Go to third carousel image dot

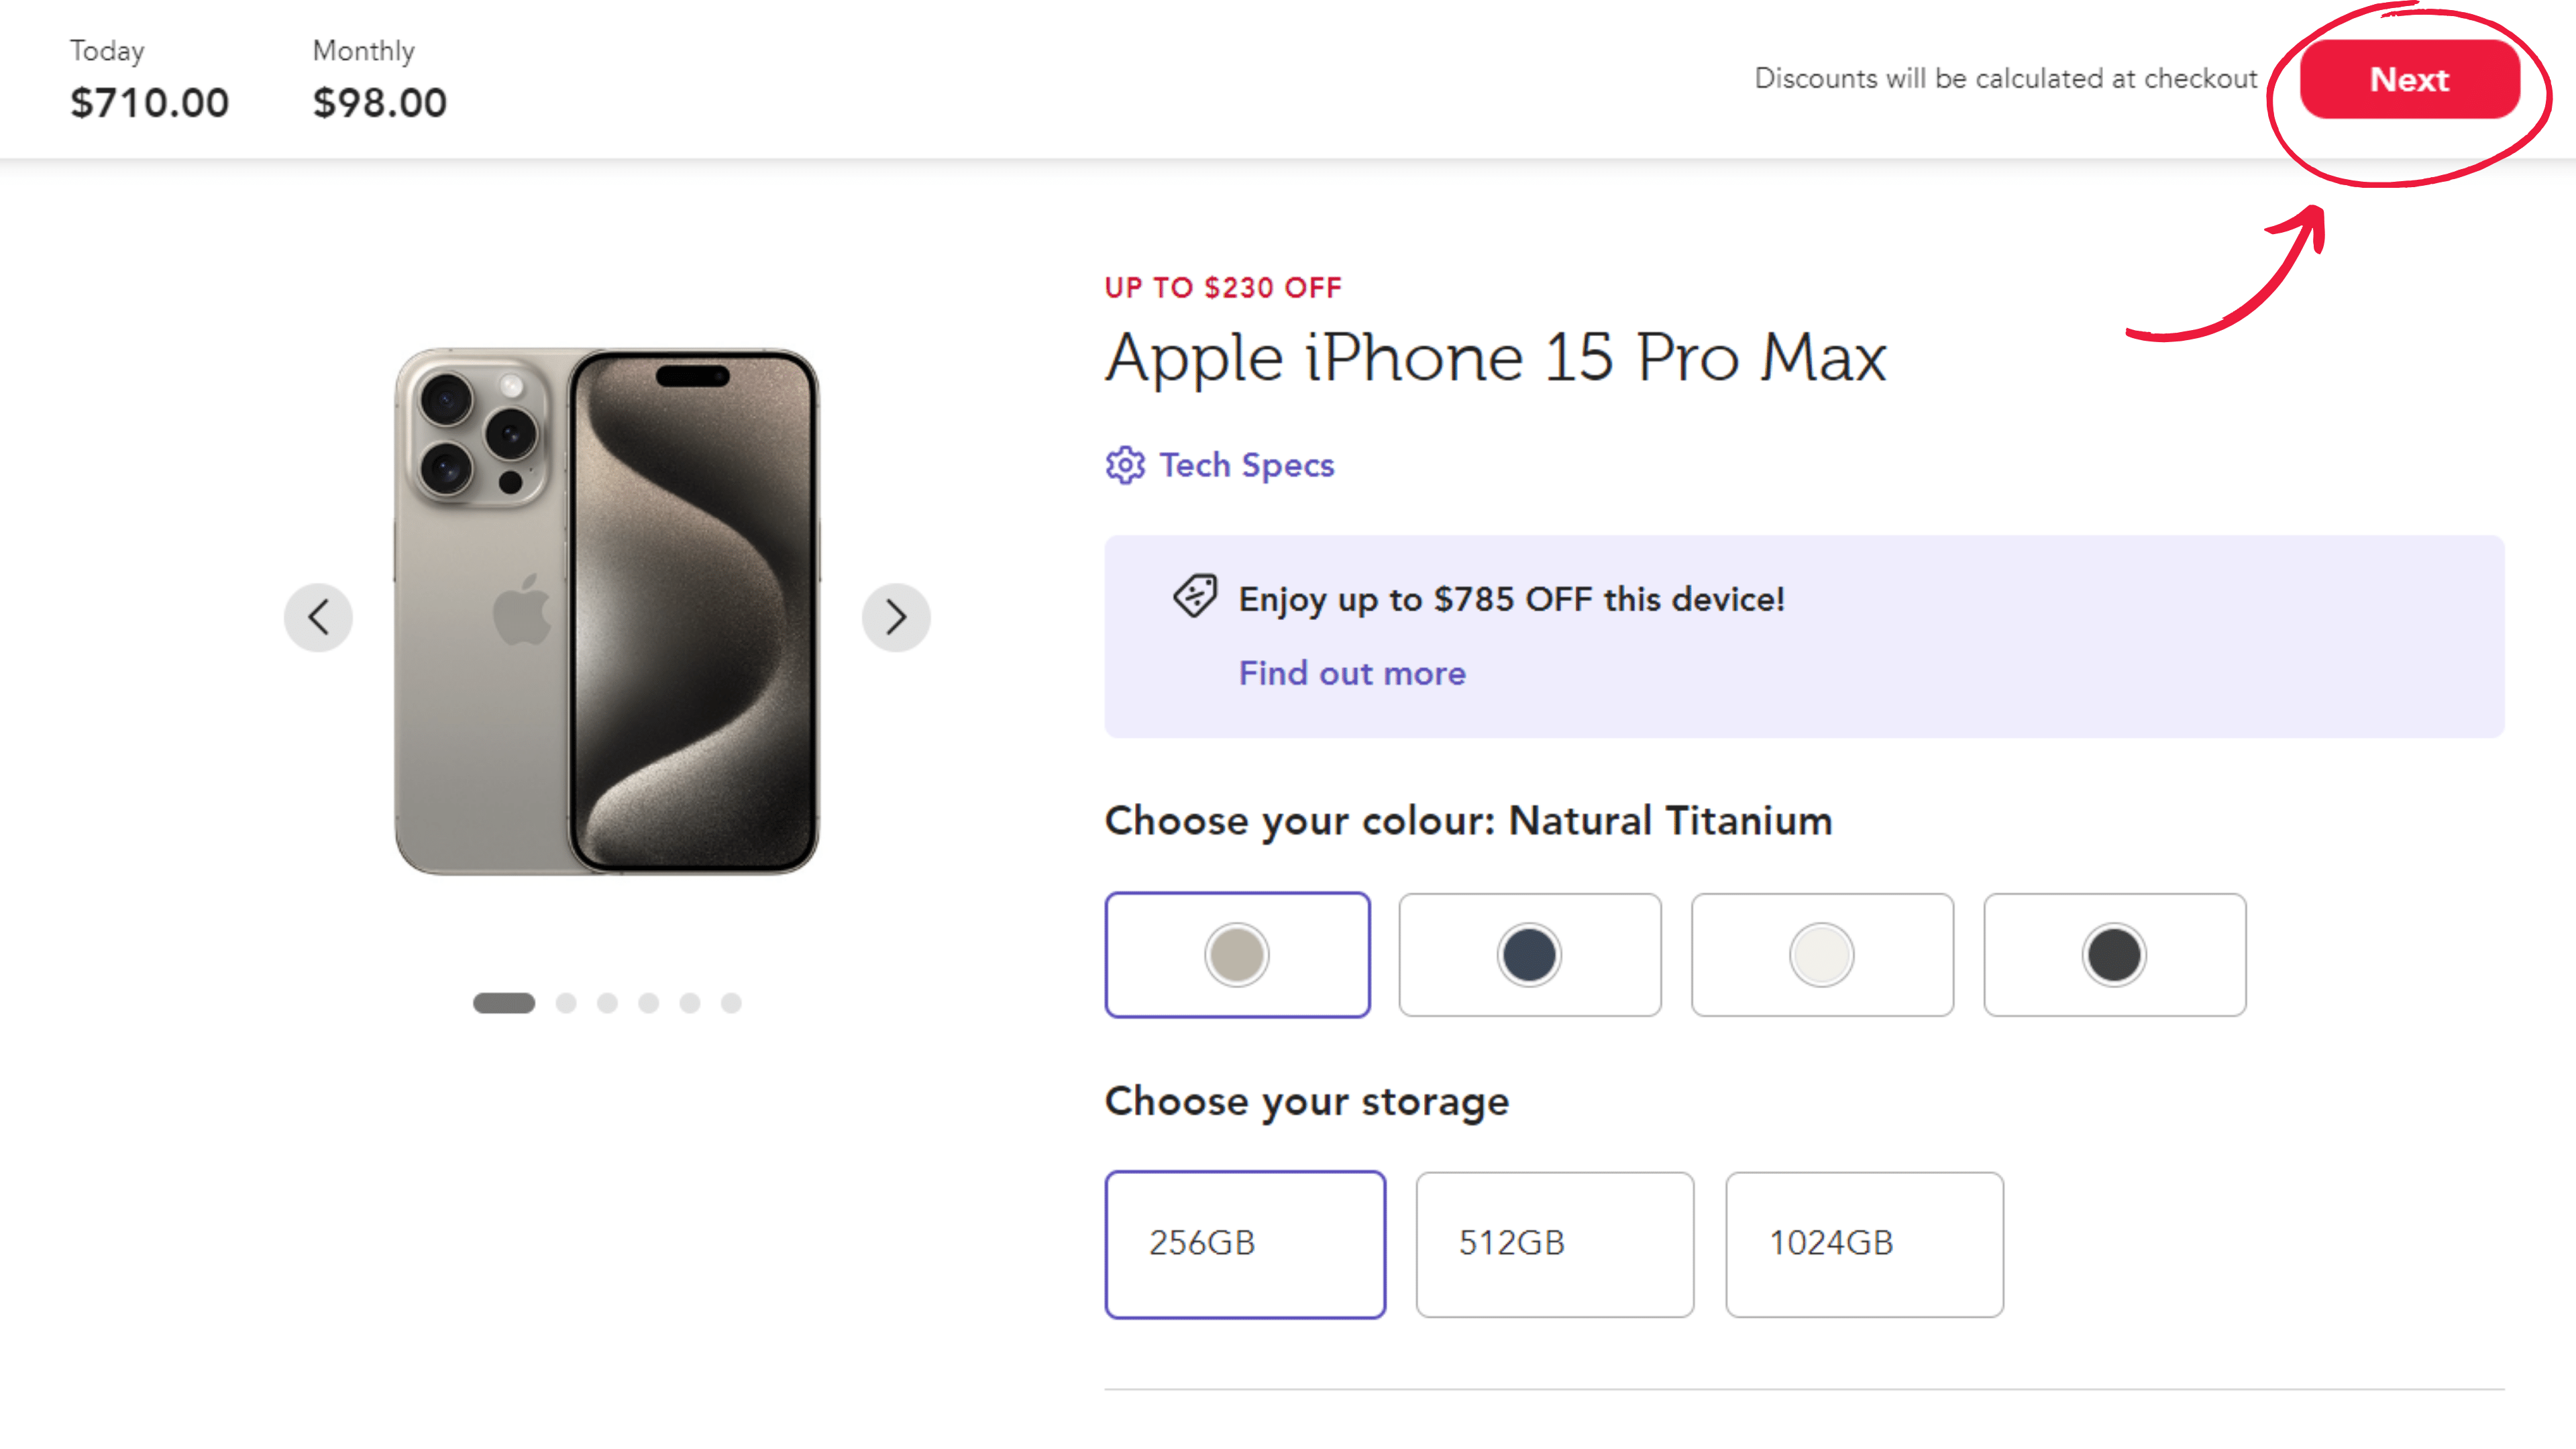point(607,1003)
